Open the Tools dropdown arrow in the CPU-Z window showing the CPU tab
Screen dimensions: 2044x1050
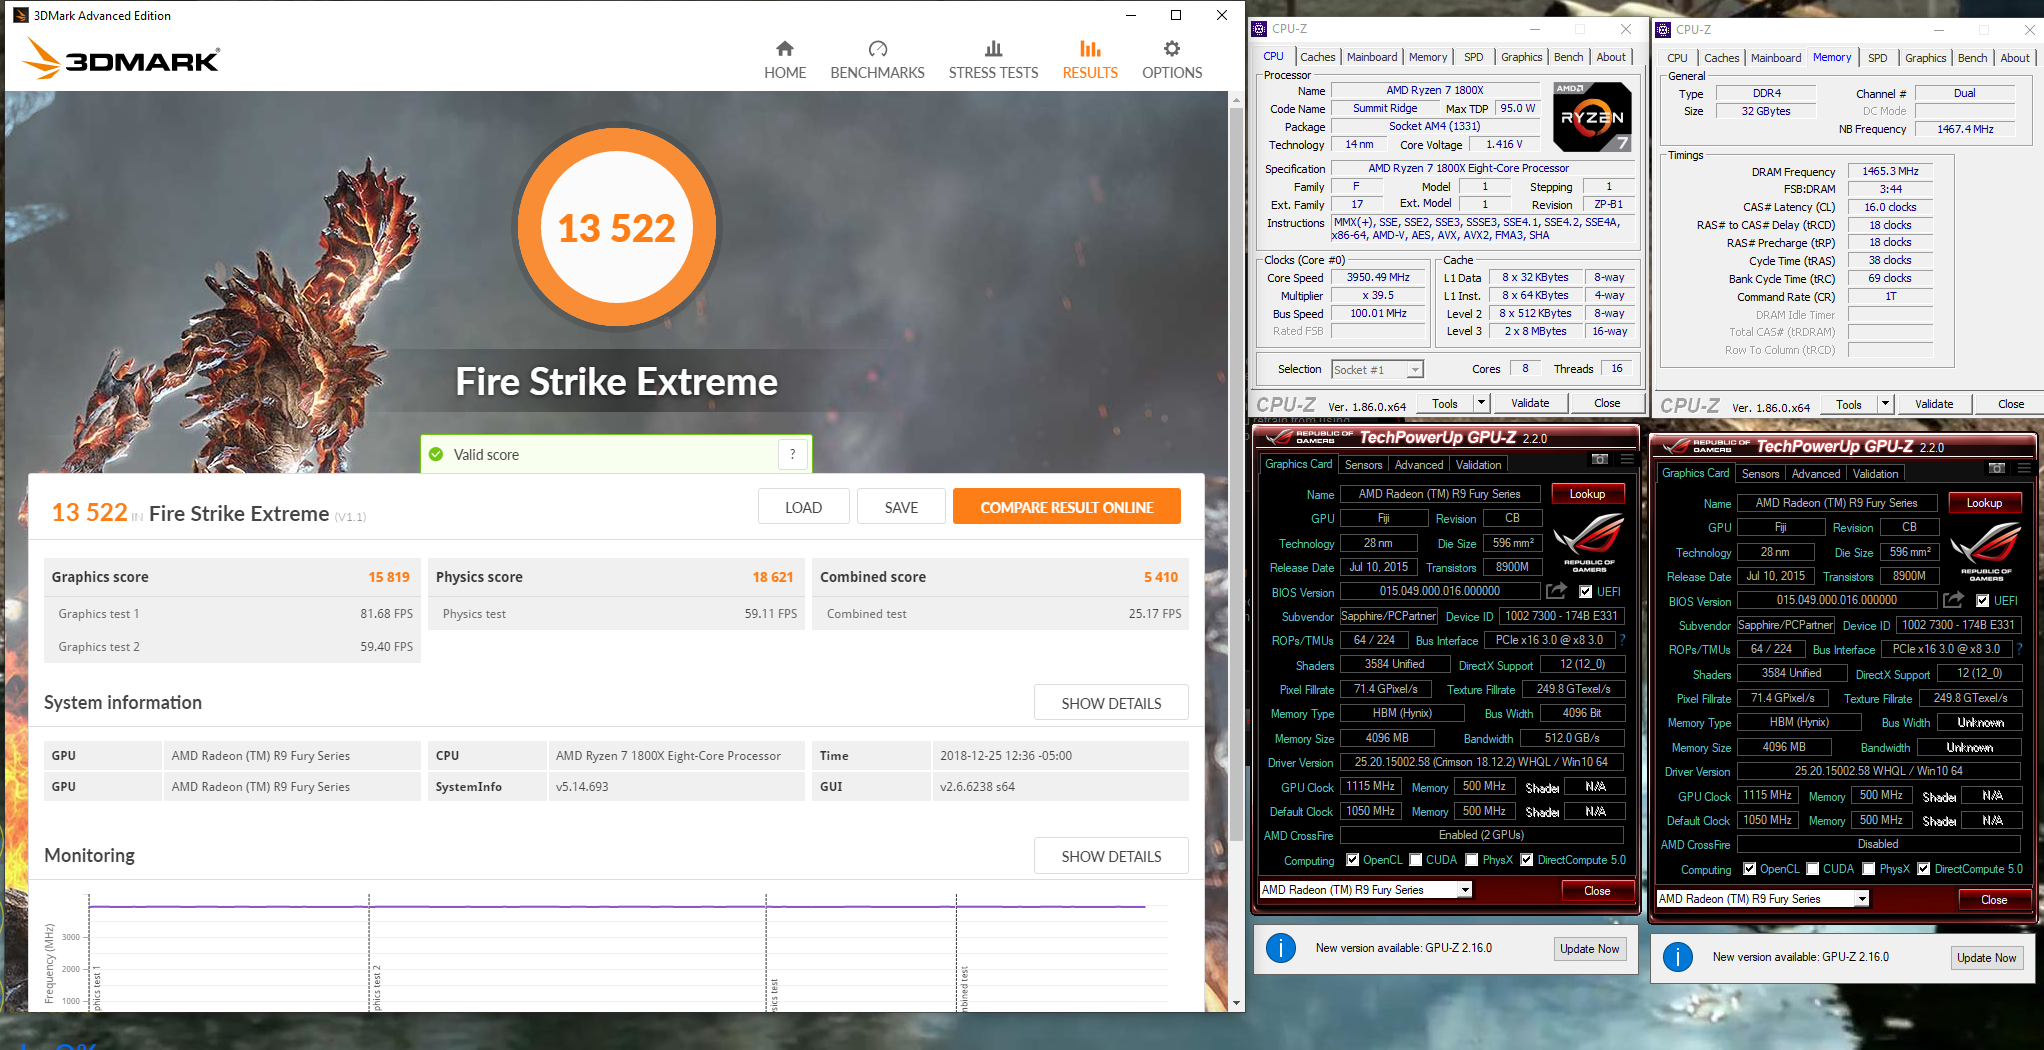tap(1482, 403)
